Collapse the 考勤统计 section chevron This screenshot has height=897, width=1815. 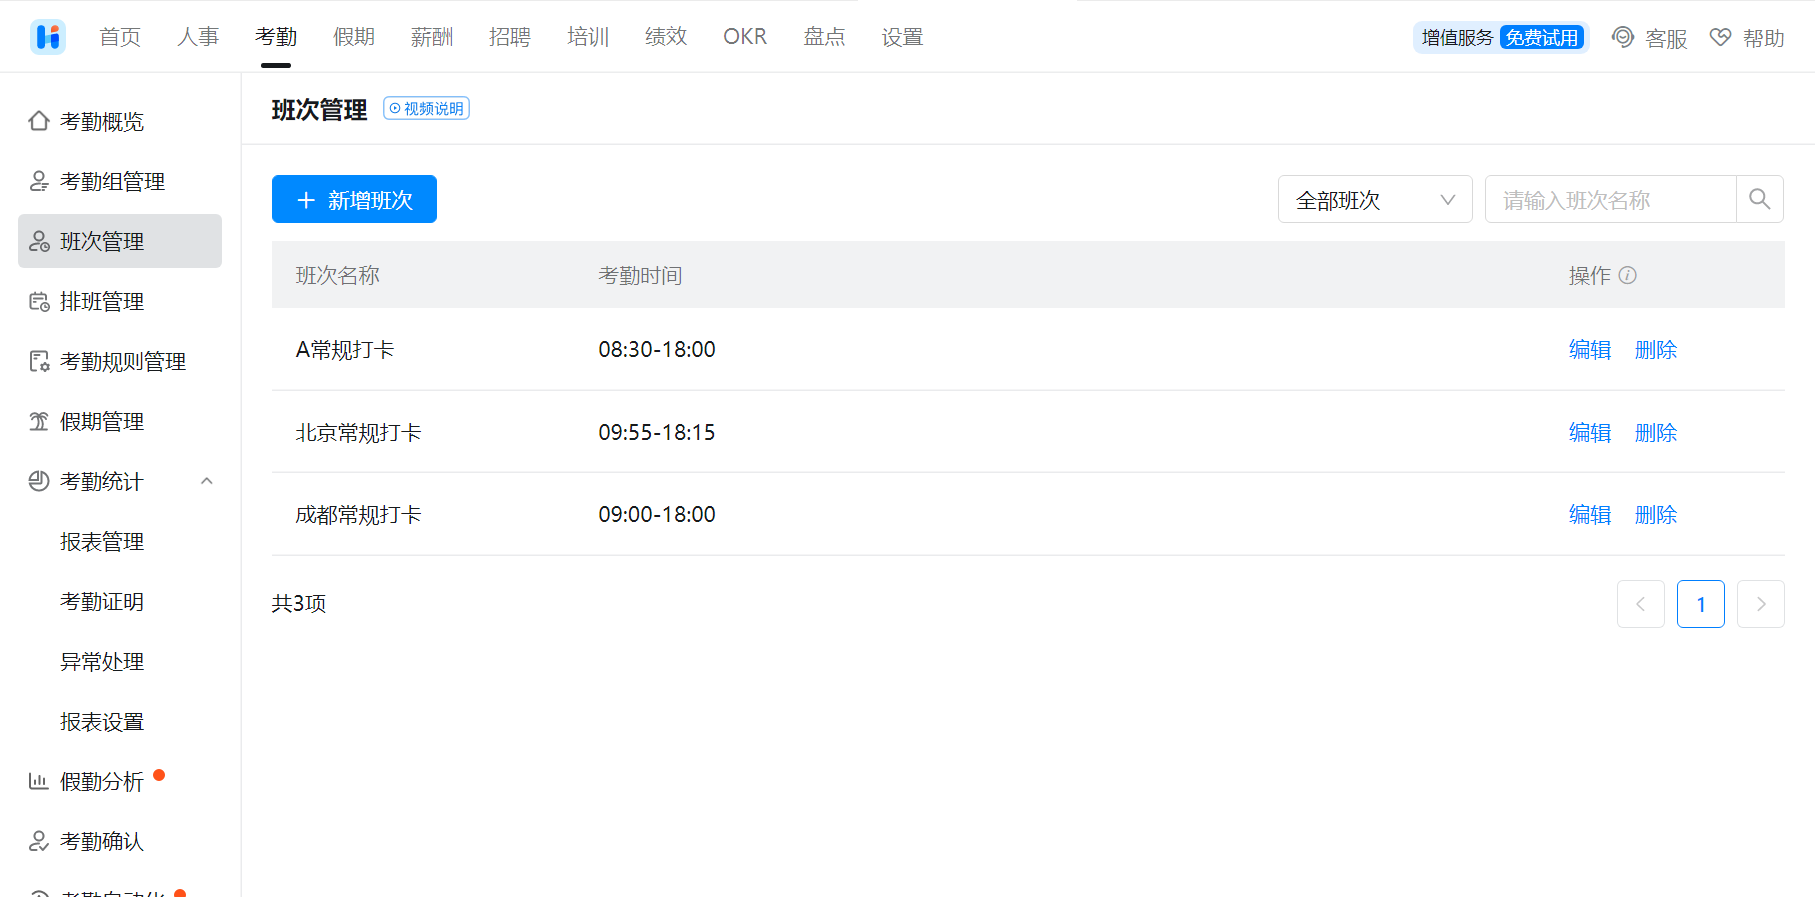(207, 481)
